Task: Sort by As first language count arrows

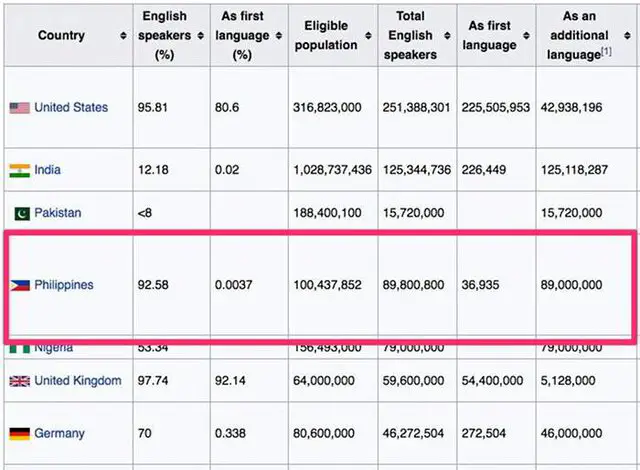Action: coord(527,36)
